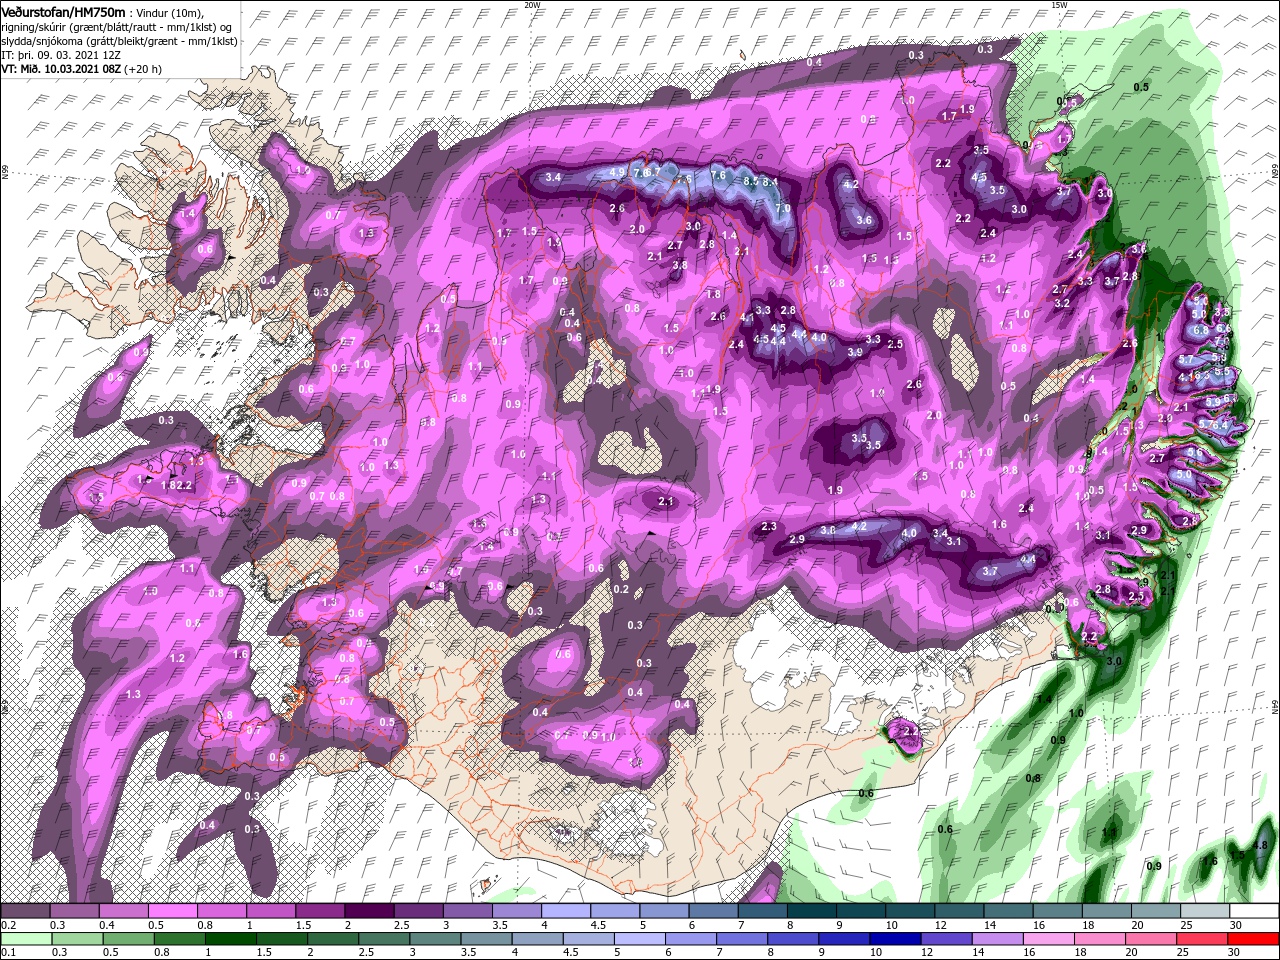Click the Veðurstofan/HM750m map title
Image resolution: width=1280 pixels, height=960 pixels.
[63, 11]
